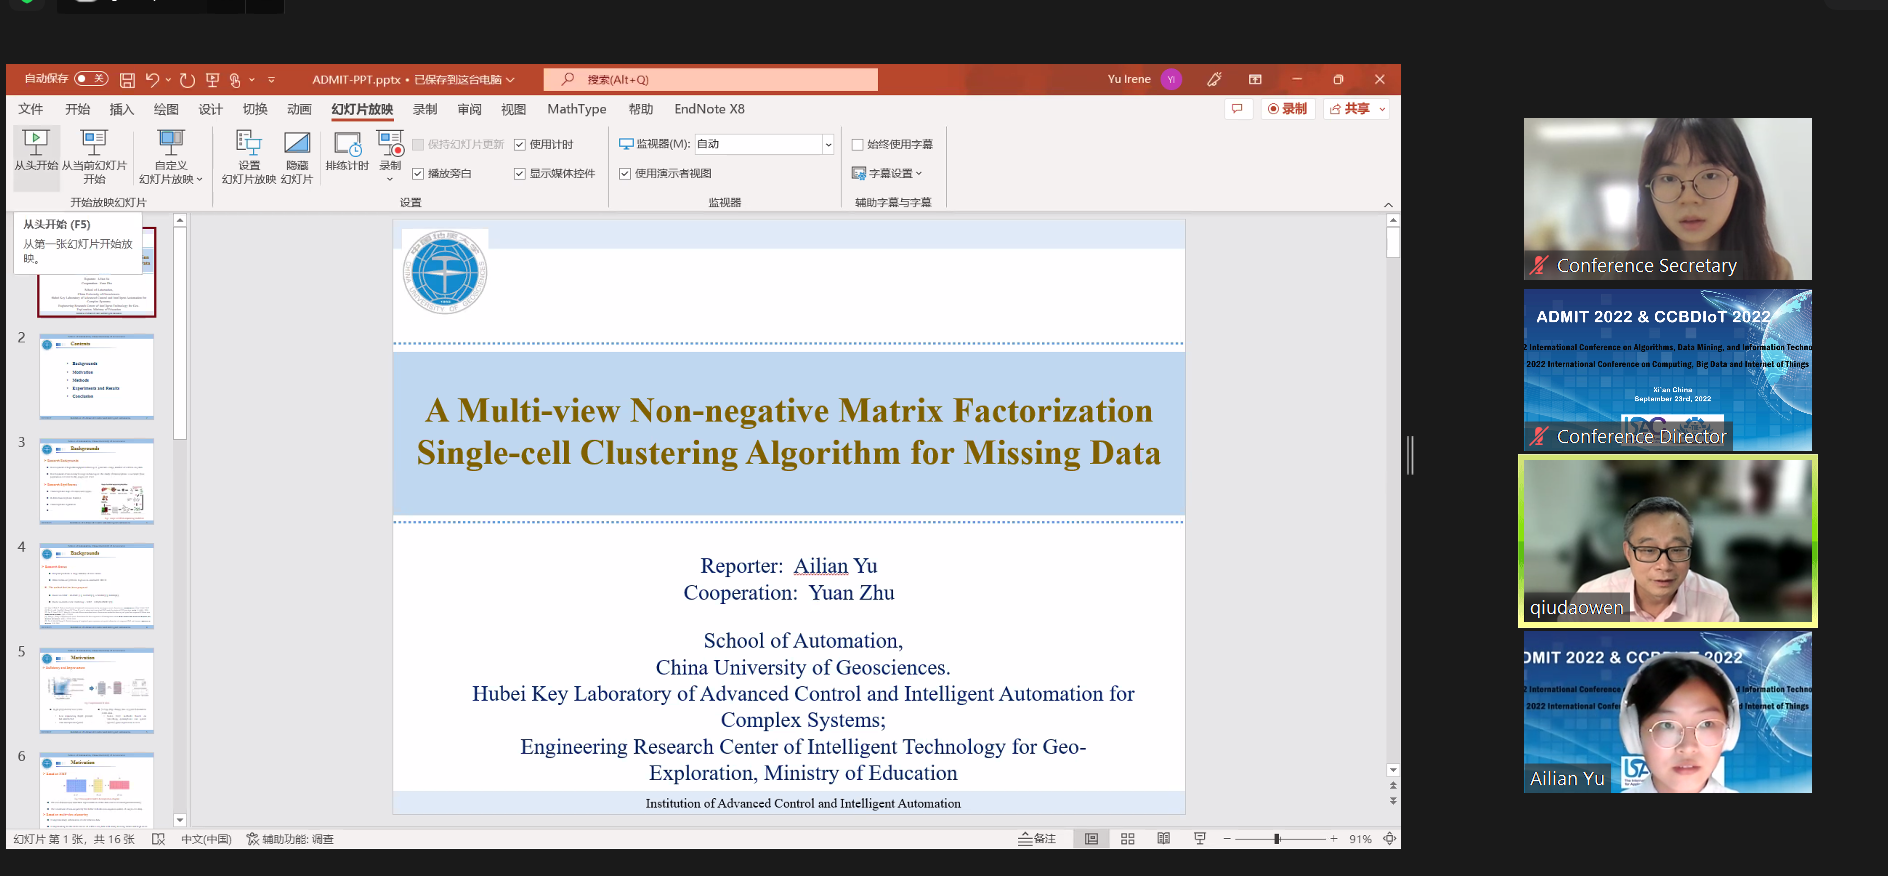Uncheck Use Timings (使用计时) checkbox
1888x876 pixels.
[520, 145]
